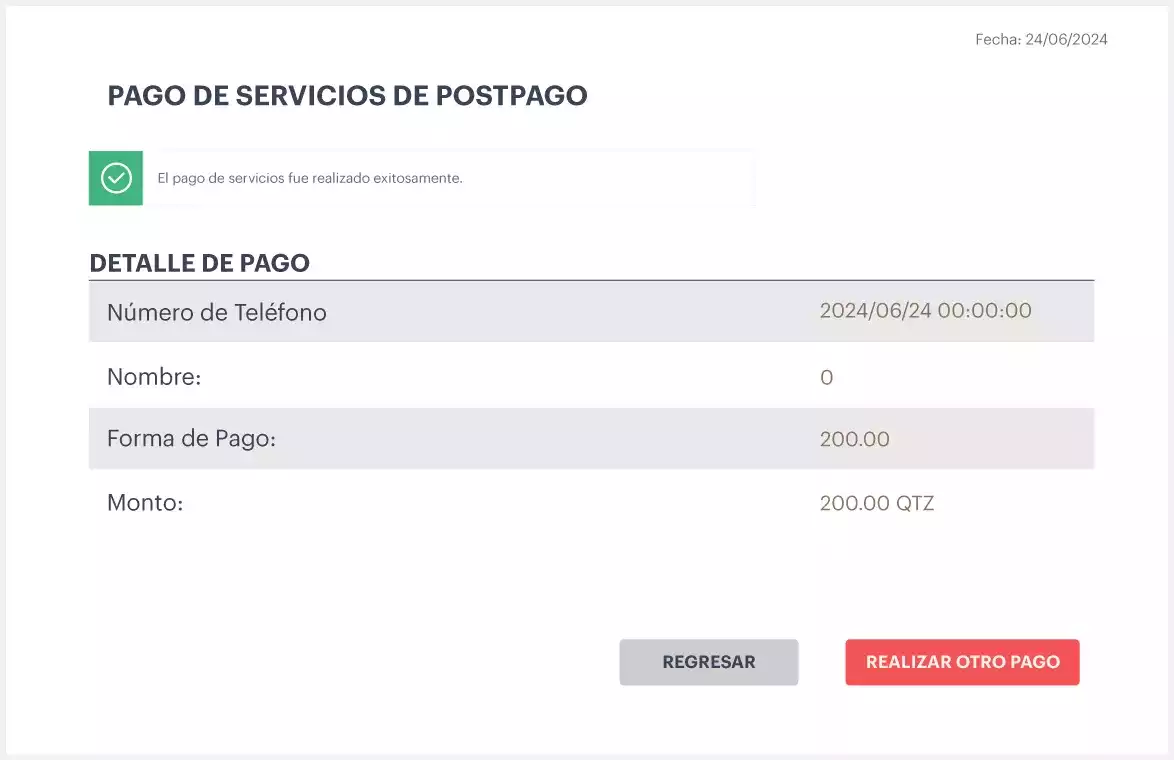
Task: Click the QTZ currency code
Action: point(915,503)
